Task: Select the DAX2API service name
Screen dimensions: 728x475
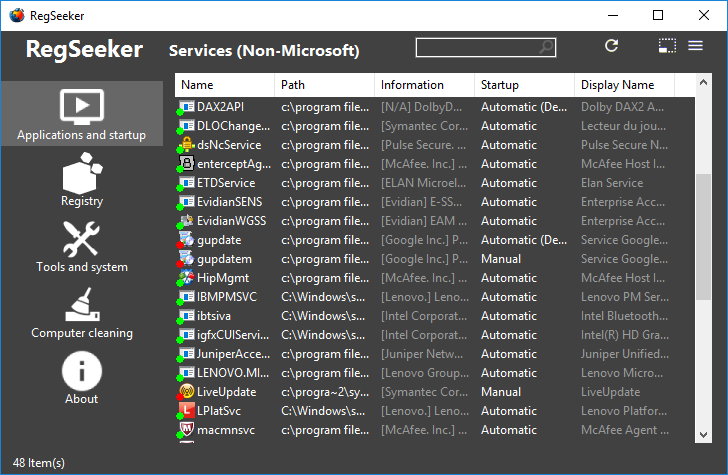Action: (x=220, y=107)
